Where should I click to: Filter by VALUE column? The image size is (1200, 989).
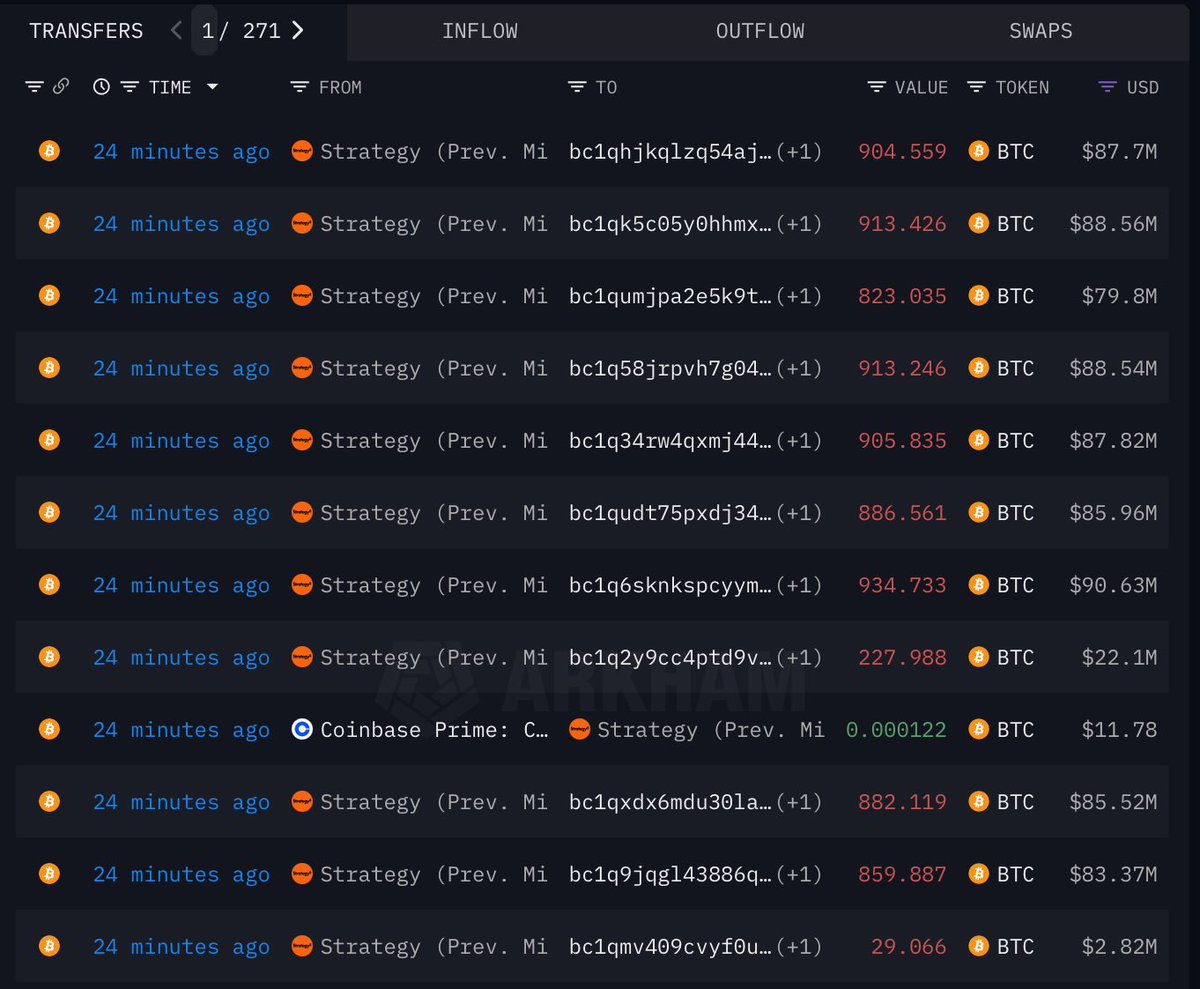pyautogui.click(x=876, y=87)
